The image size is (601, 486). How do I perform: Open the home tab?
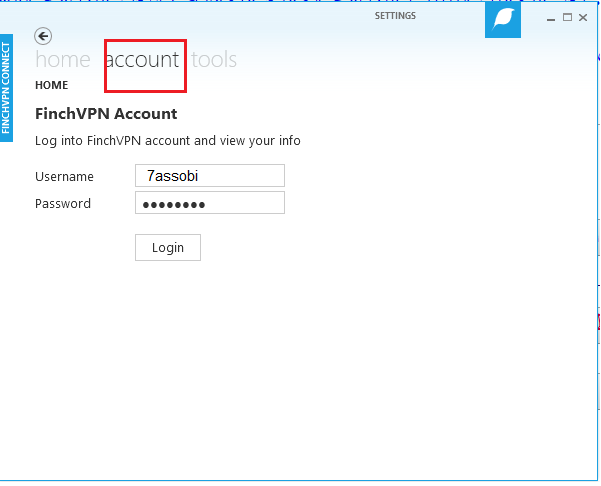coord(63,60)
